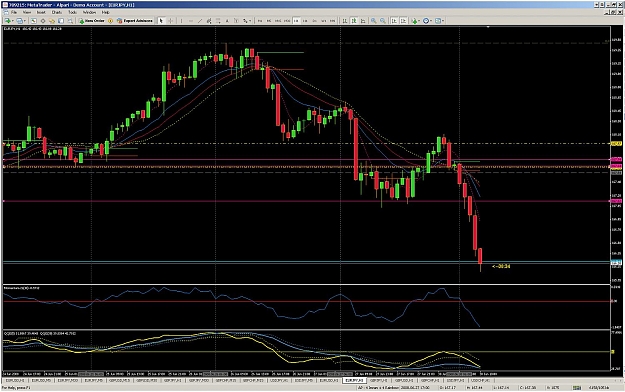Open a new chart from the toolbar

tap(7, 21)
